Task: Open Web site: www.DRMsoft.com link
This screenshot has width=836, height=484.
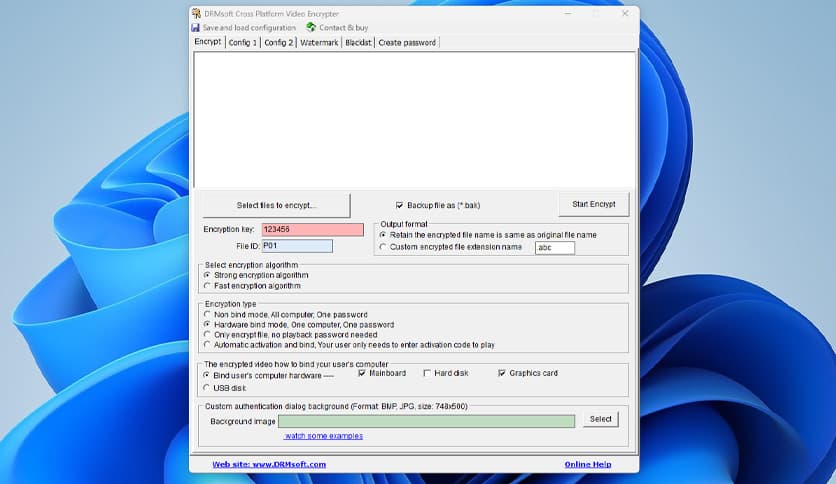Action: point(269,464)
